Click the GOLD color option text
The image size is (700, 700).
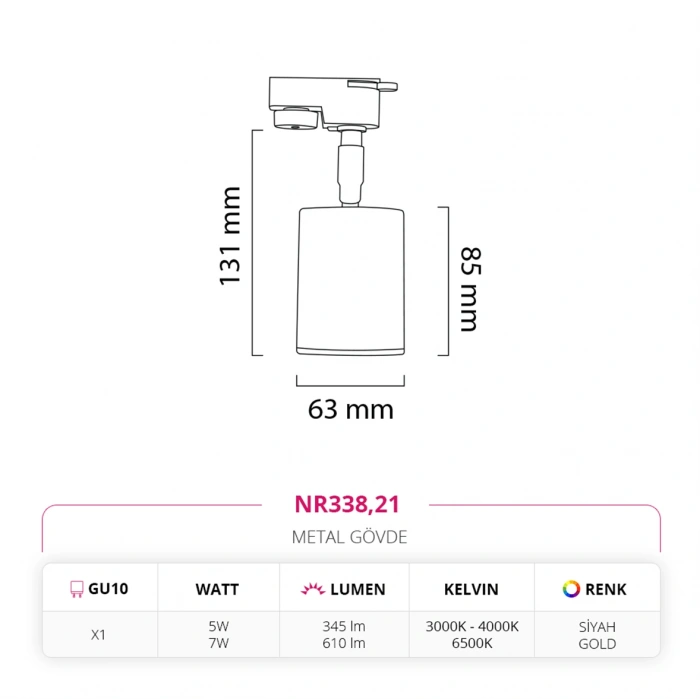pos(597,644)
